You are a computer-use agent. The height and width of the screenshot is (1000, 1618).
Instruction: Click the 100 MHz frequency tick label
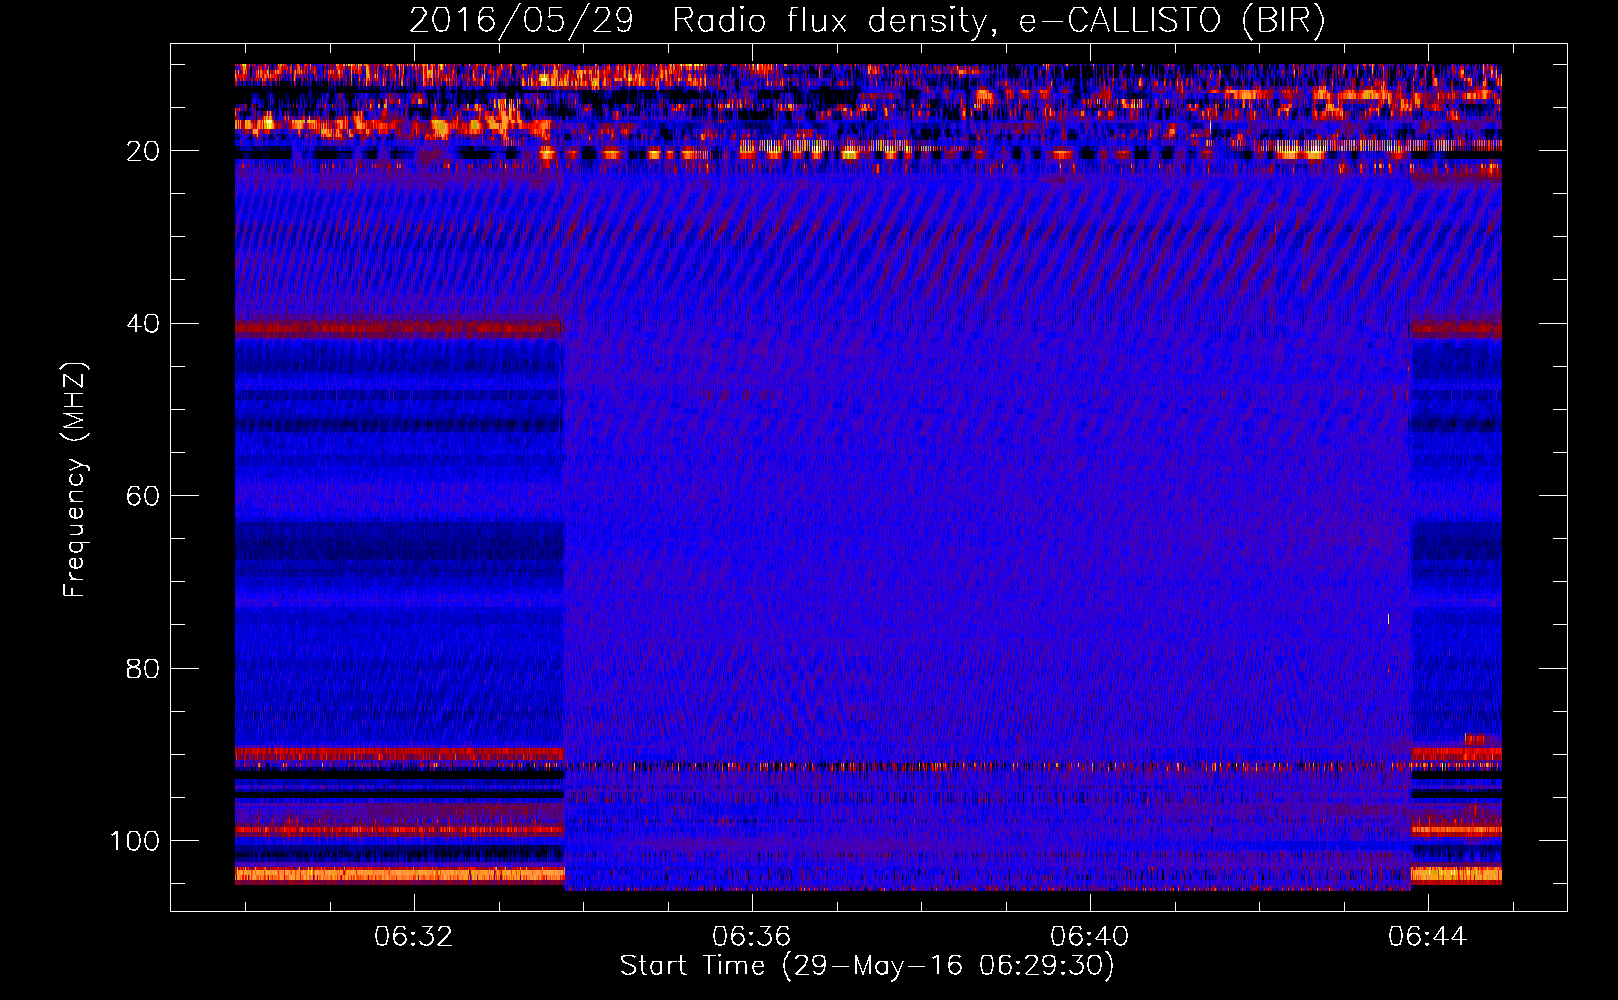[135, 841]
